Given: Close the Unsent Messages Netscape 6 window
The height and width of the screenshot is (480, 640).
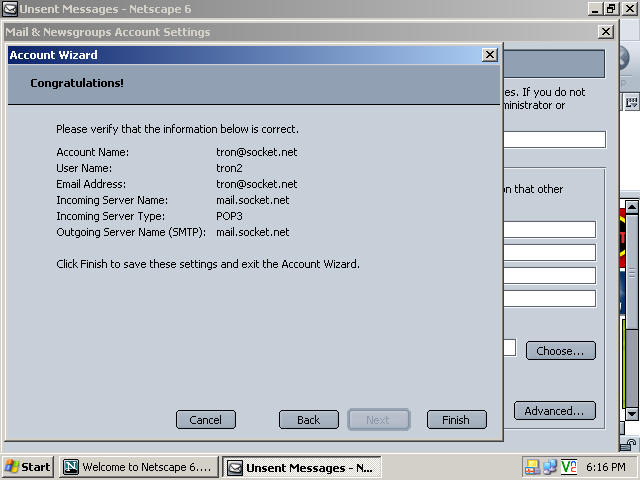Looking at the screenshot, I should click(x=629, y=9).
